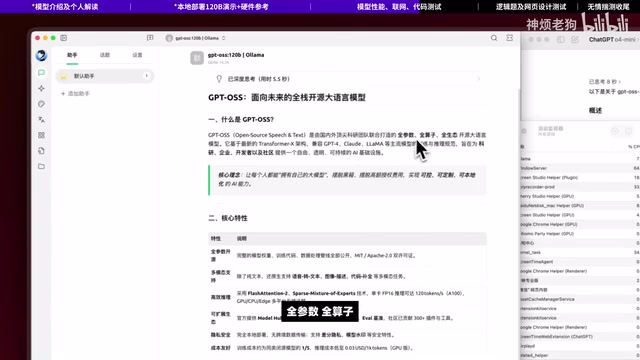Click the 核心理念 quote block
Image resolution: width=640 pixels, height=360 pixels.
click(x=347, y=180)
